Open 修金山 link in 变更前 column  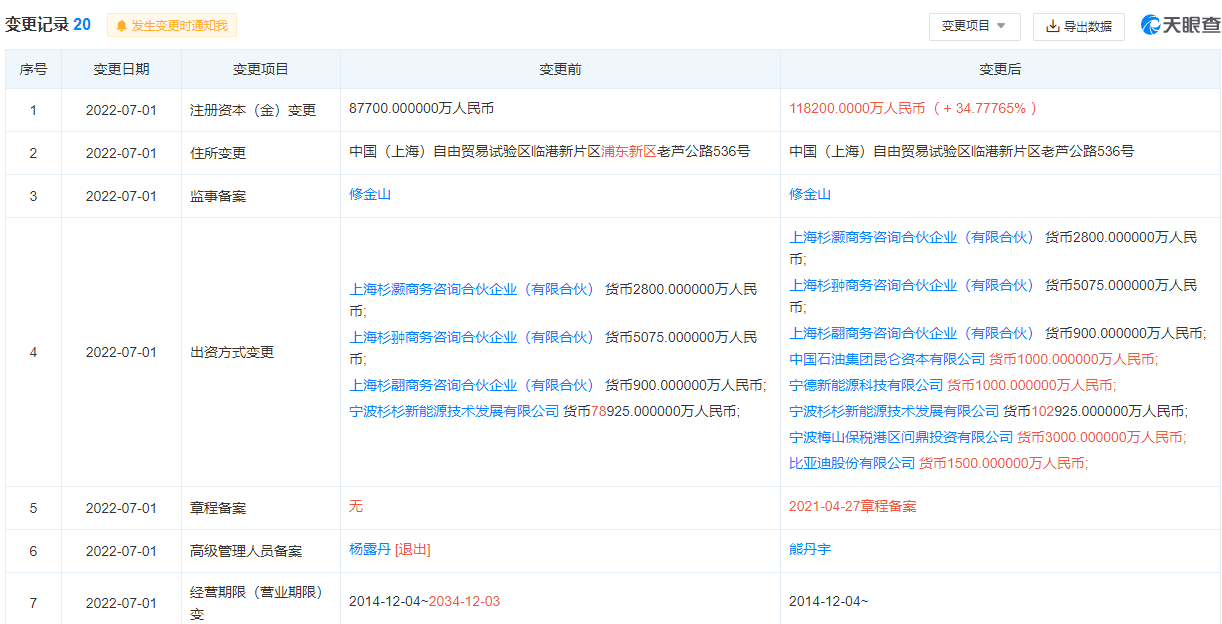(370, 194)
